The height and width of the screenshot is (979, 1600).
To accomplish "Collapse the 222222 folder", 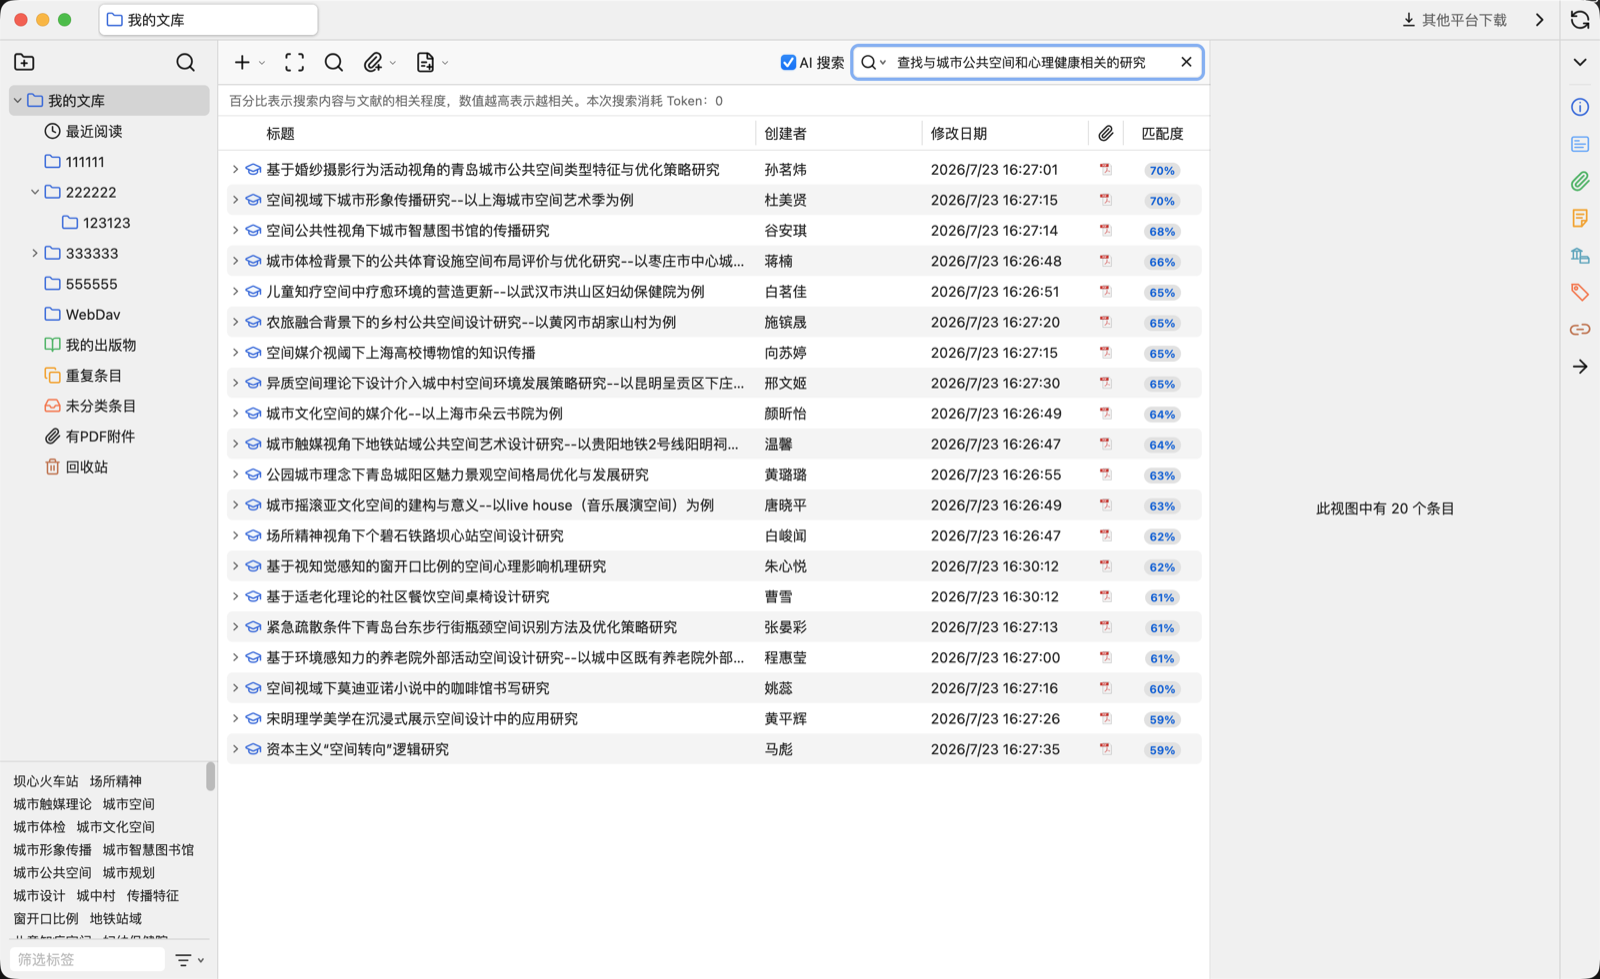I will tap(35, 192).
